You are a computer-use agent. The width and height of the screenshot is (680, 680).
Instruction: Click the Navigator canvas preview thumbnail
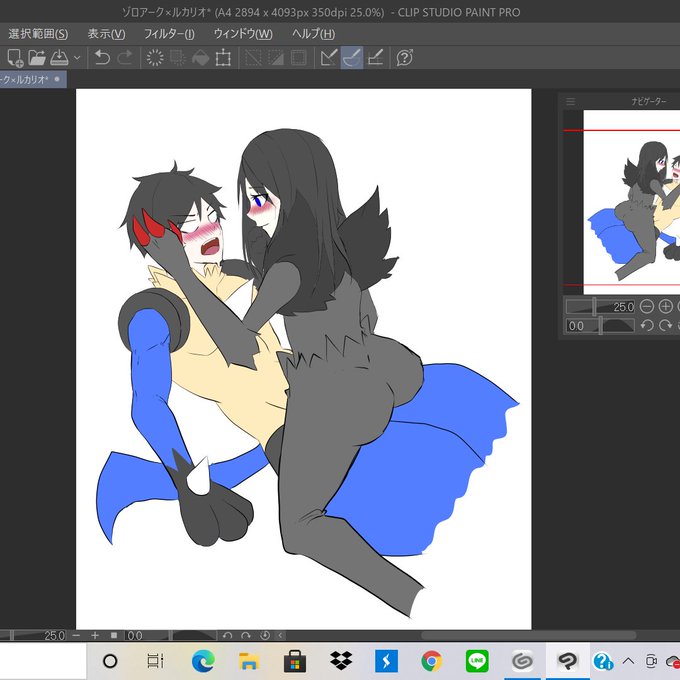click(x=631, y=202)
